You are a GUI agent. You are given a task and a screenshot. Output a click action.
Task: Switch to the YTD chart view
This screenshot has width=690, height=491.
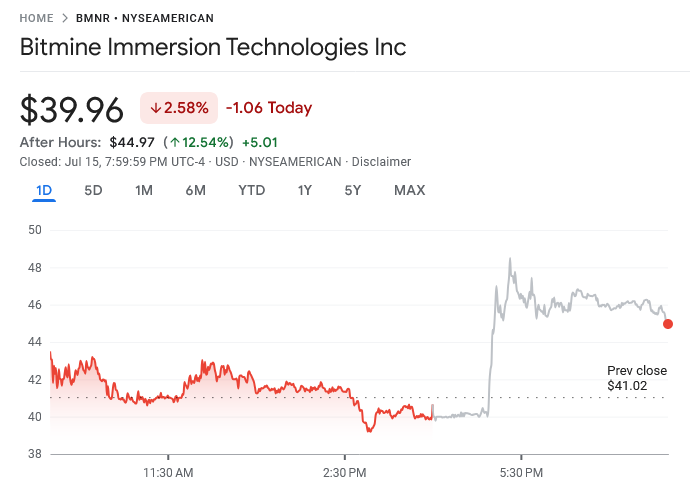[251, 190]
